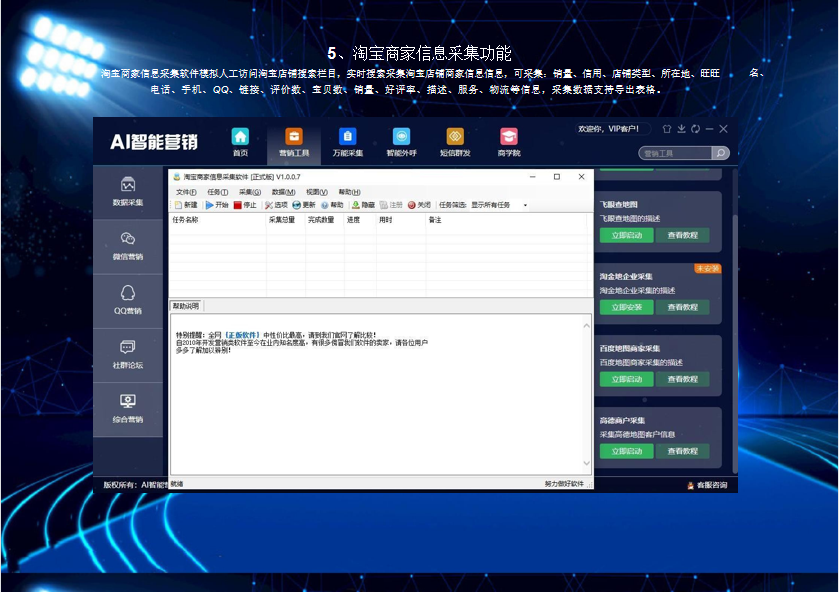Open 客服咨询 customer service link
The width and height of the screenshot is (839, 592).
707,485
